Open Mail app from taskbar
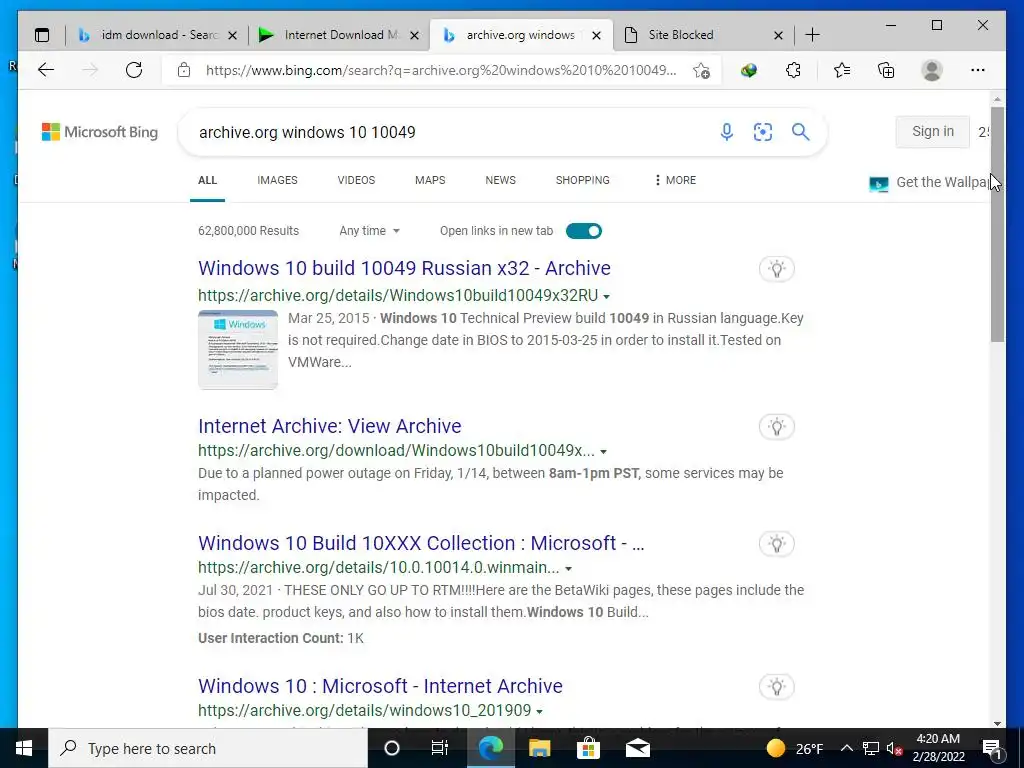 (637, 748)
